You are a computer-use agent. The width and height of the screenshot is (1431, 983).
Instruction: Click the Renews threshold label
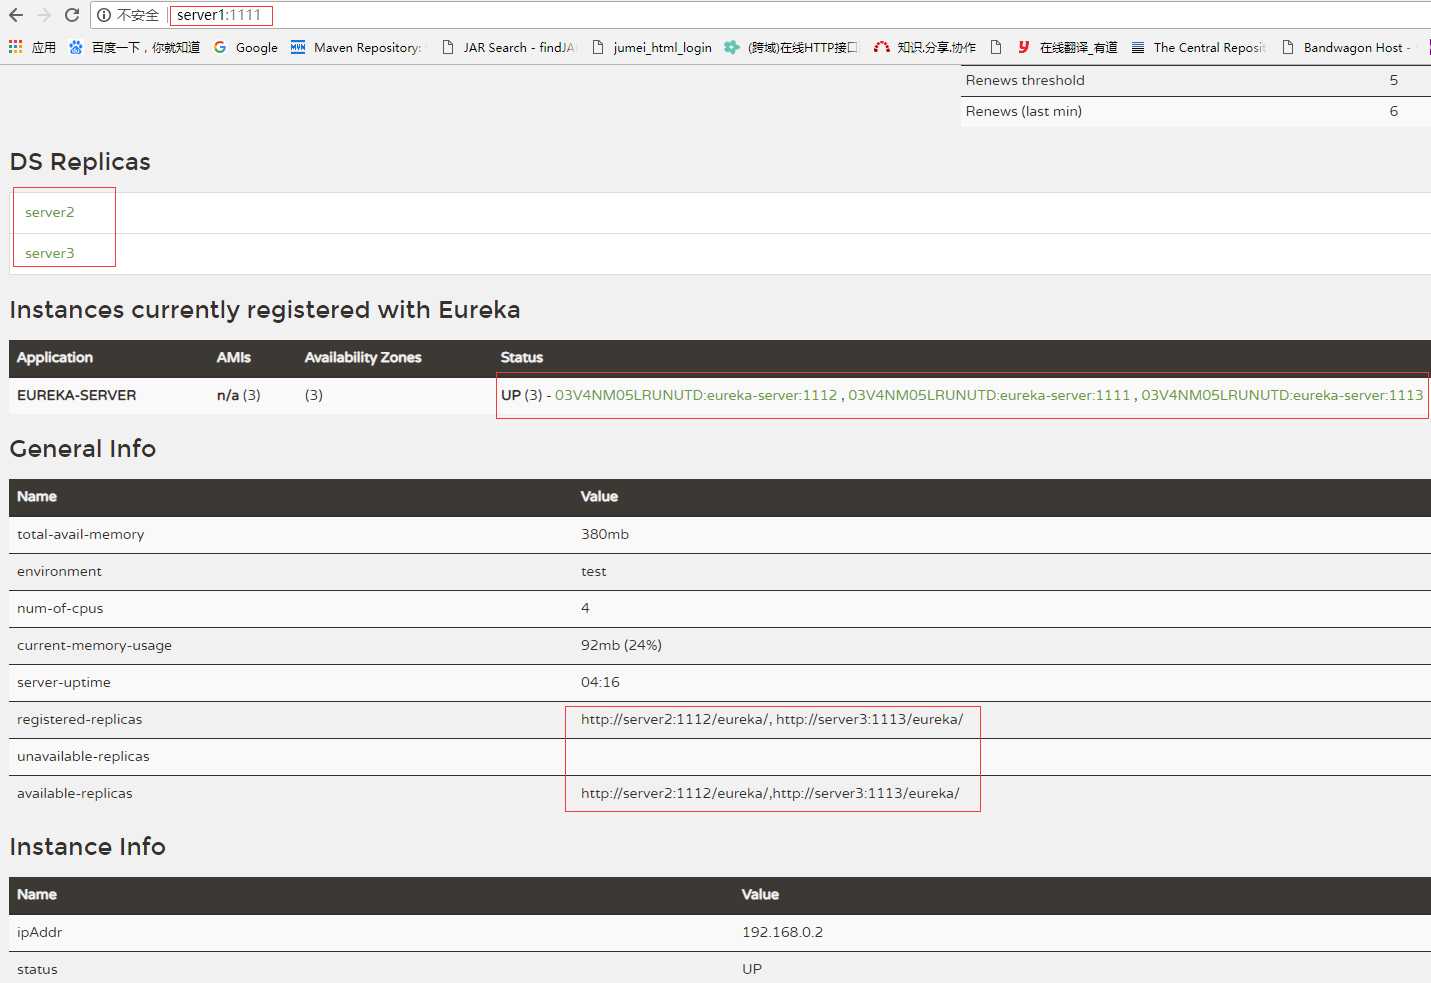[1025, 80]
